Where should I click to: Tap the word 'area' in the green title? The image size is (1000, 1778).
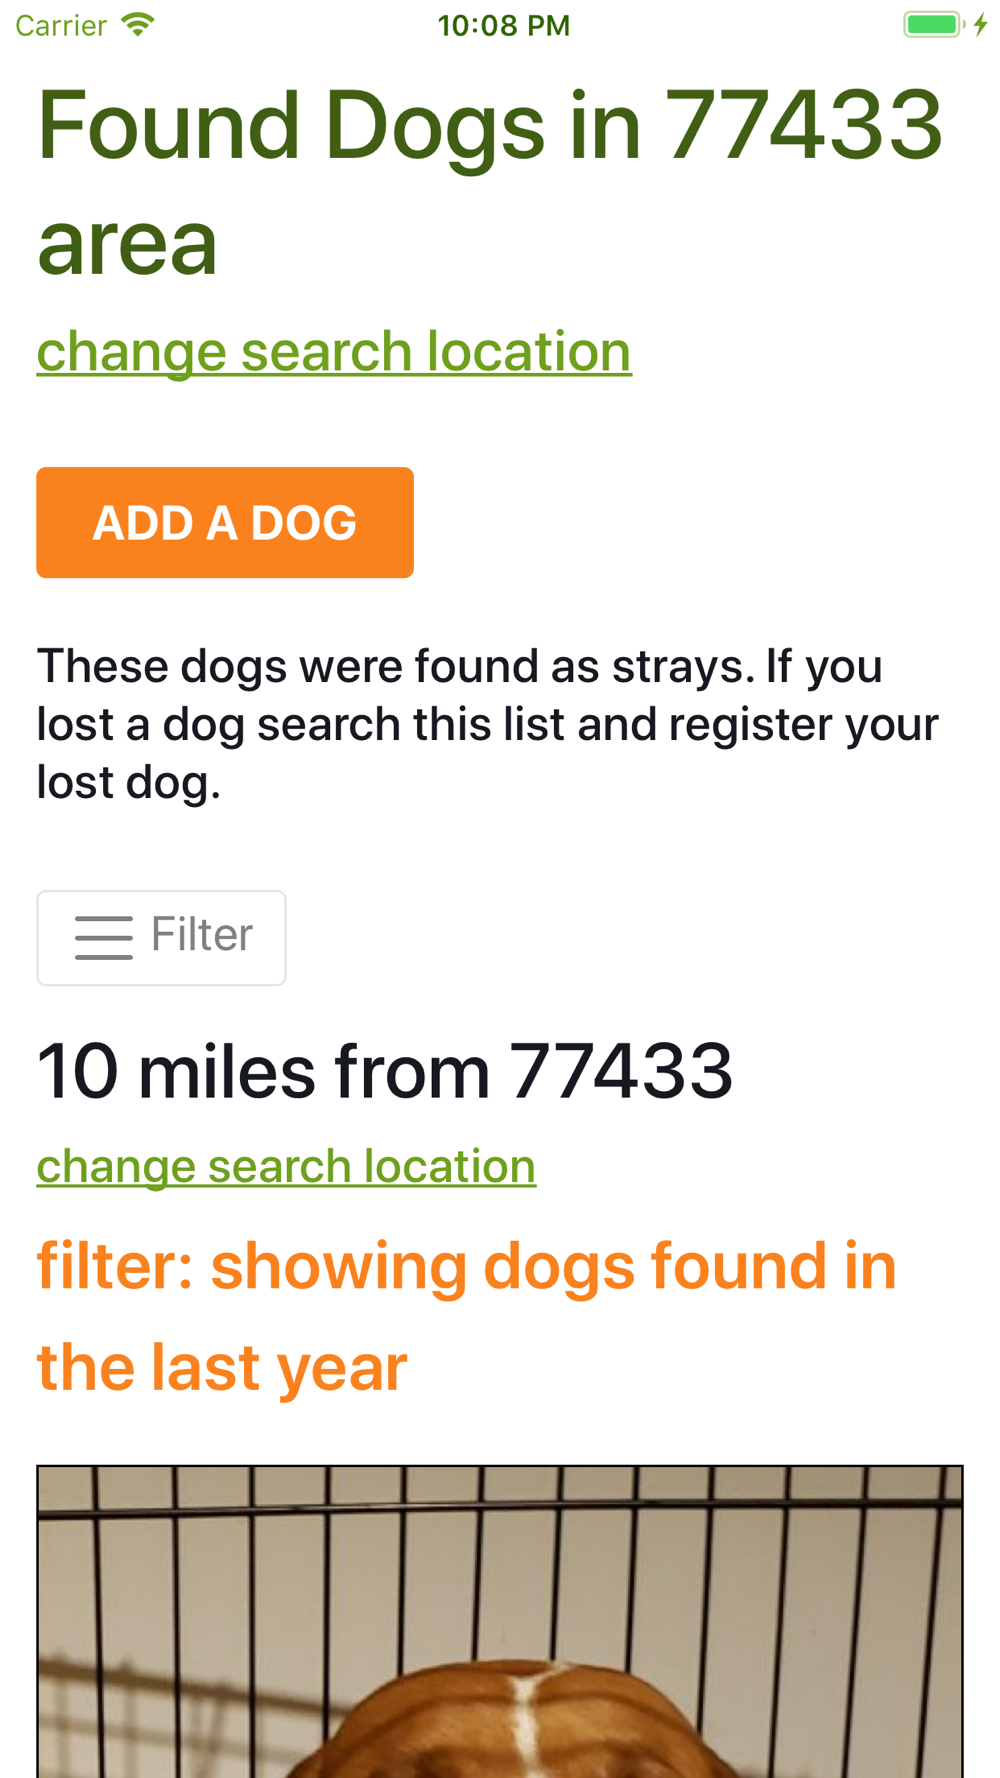(x=127, y=245)
